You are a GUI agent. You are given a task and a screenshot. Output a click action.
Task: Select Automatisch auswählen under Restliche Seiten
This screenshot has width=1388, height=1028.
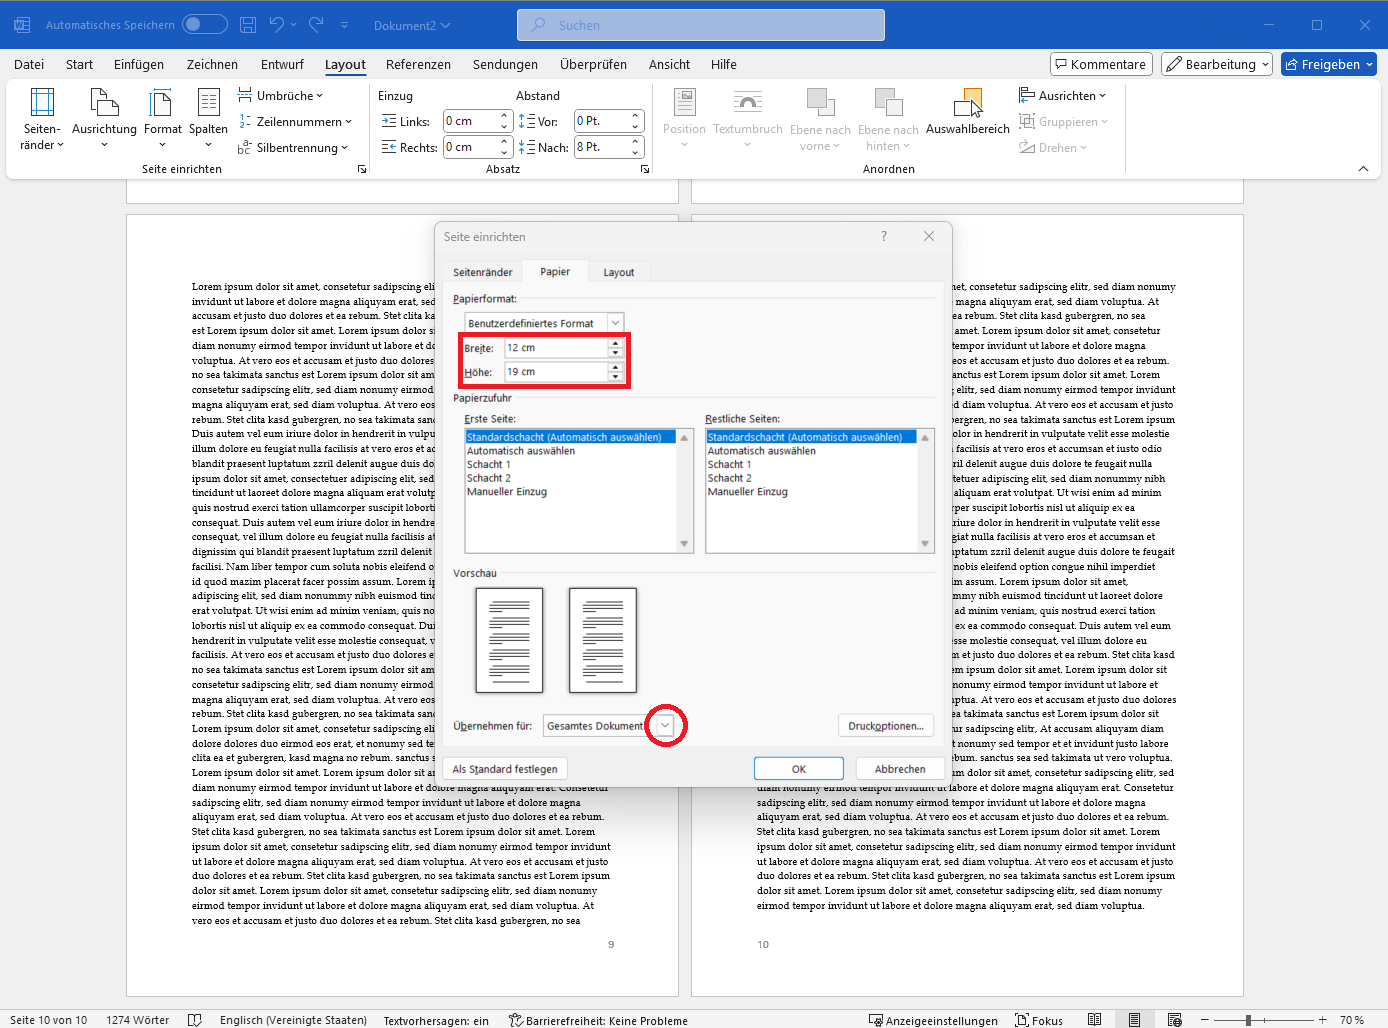(762, 451)
